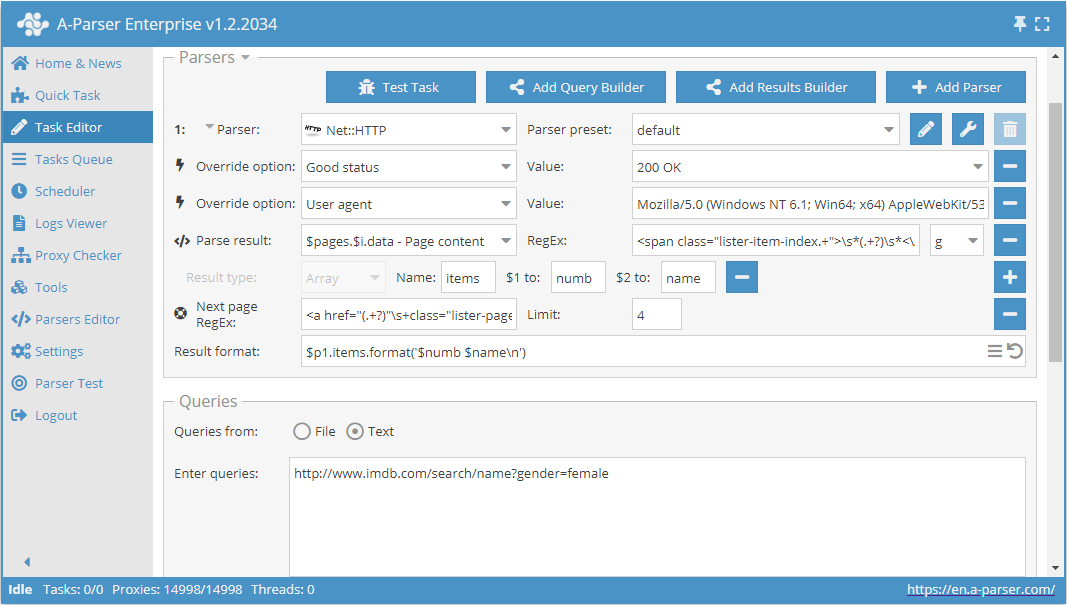Select the Text queries radio button
The width and height of the screenshot is (1067, 605).
point(356,431)
